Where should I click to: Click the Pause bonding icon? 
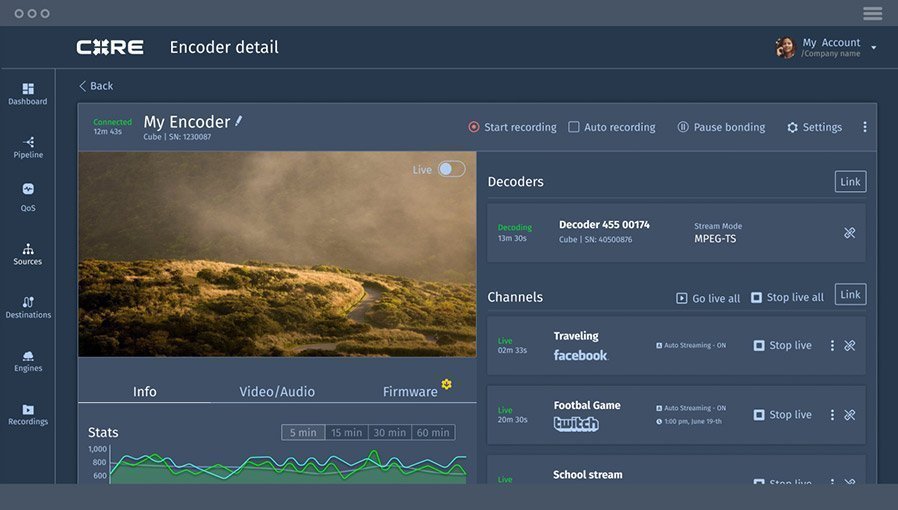(x=683, y=127)
